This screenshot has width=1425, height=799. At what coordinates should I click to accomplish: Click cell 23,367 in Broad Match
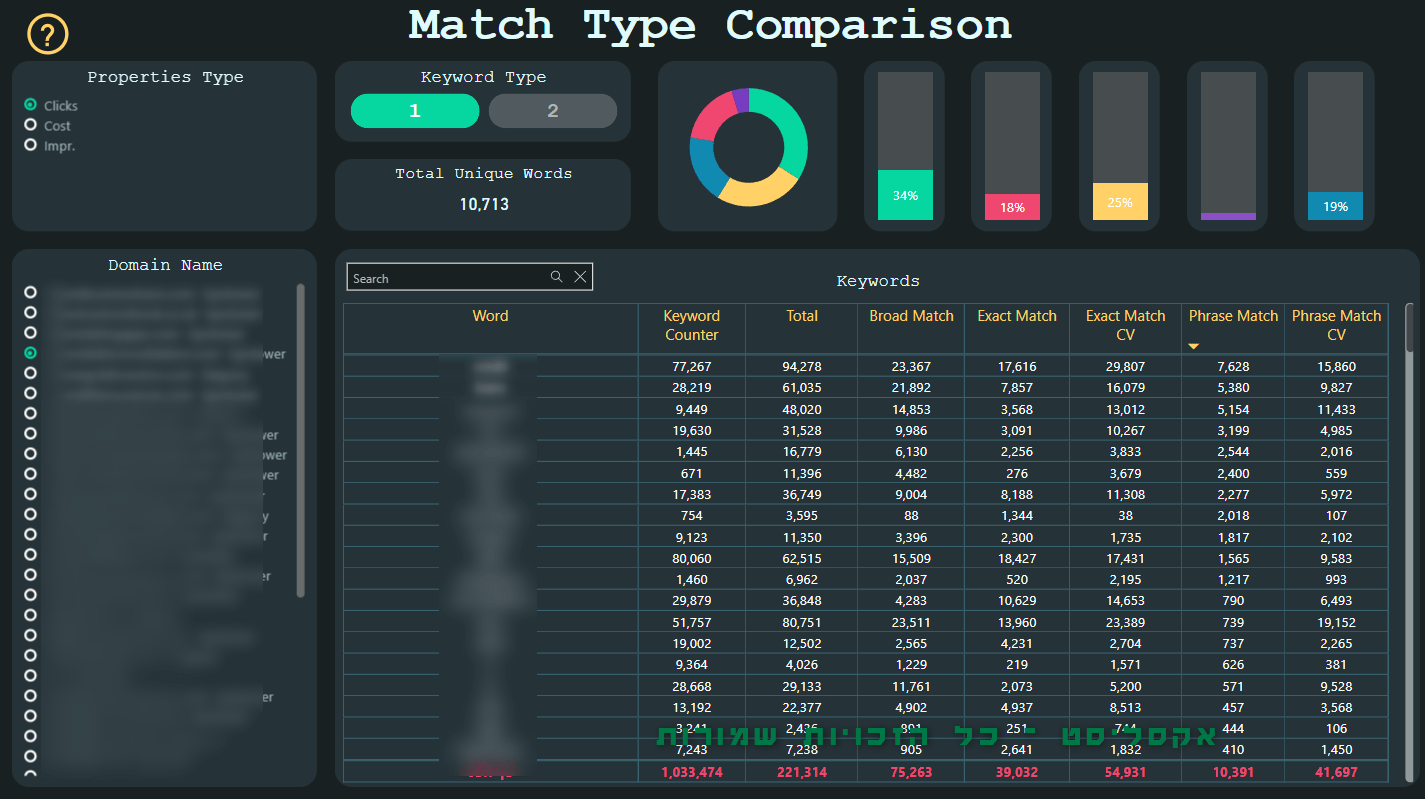coord(911,367)
